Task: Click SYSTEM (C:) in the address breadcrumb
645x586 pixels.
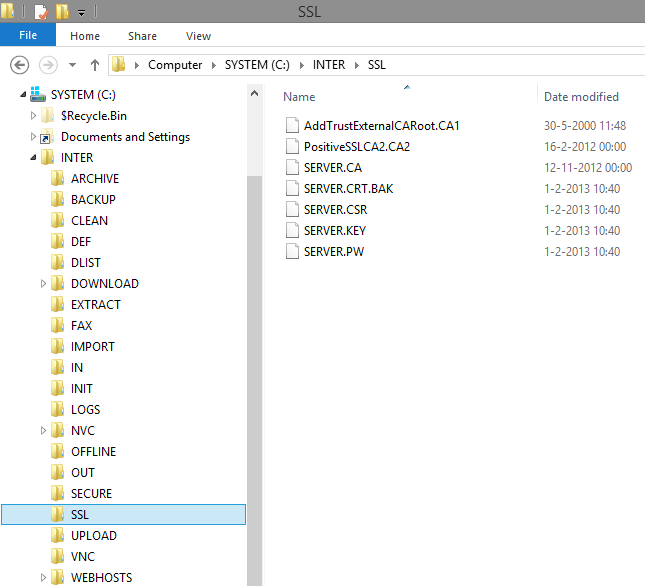Action: pos(257,65)
